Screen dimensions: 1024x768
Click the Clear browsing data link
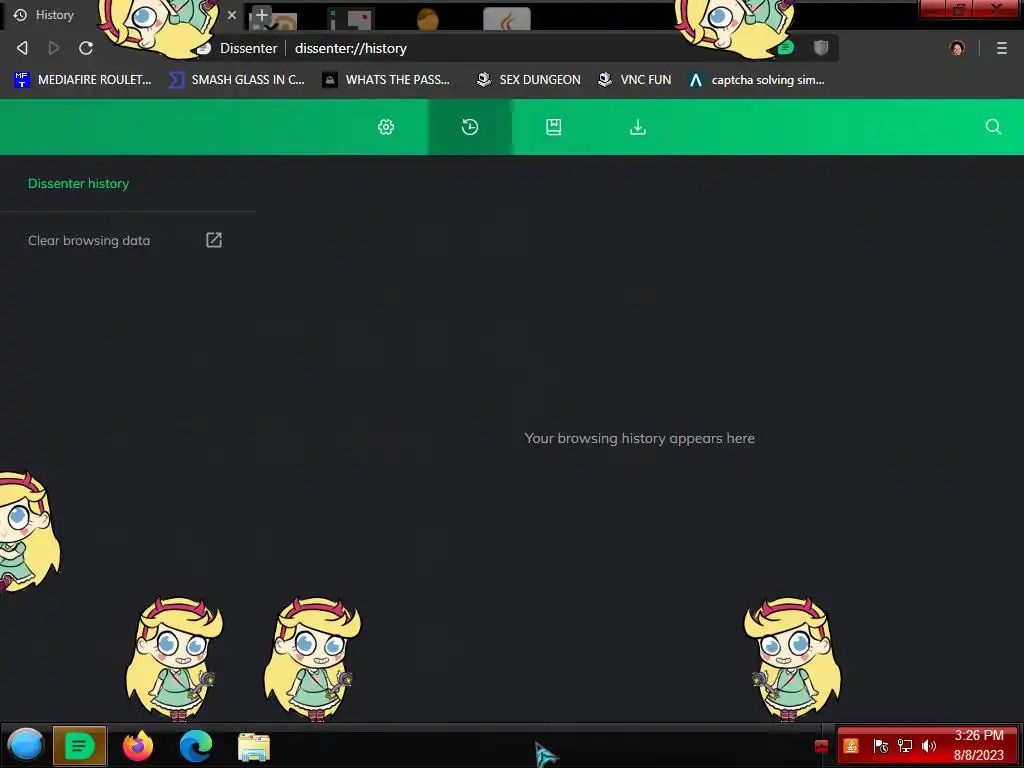pyautogui.click(x=89, y=240)
